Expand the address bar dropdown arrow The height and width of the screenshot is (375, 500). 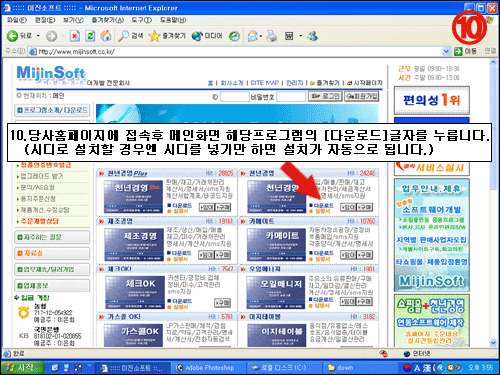point(446,51)
